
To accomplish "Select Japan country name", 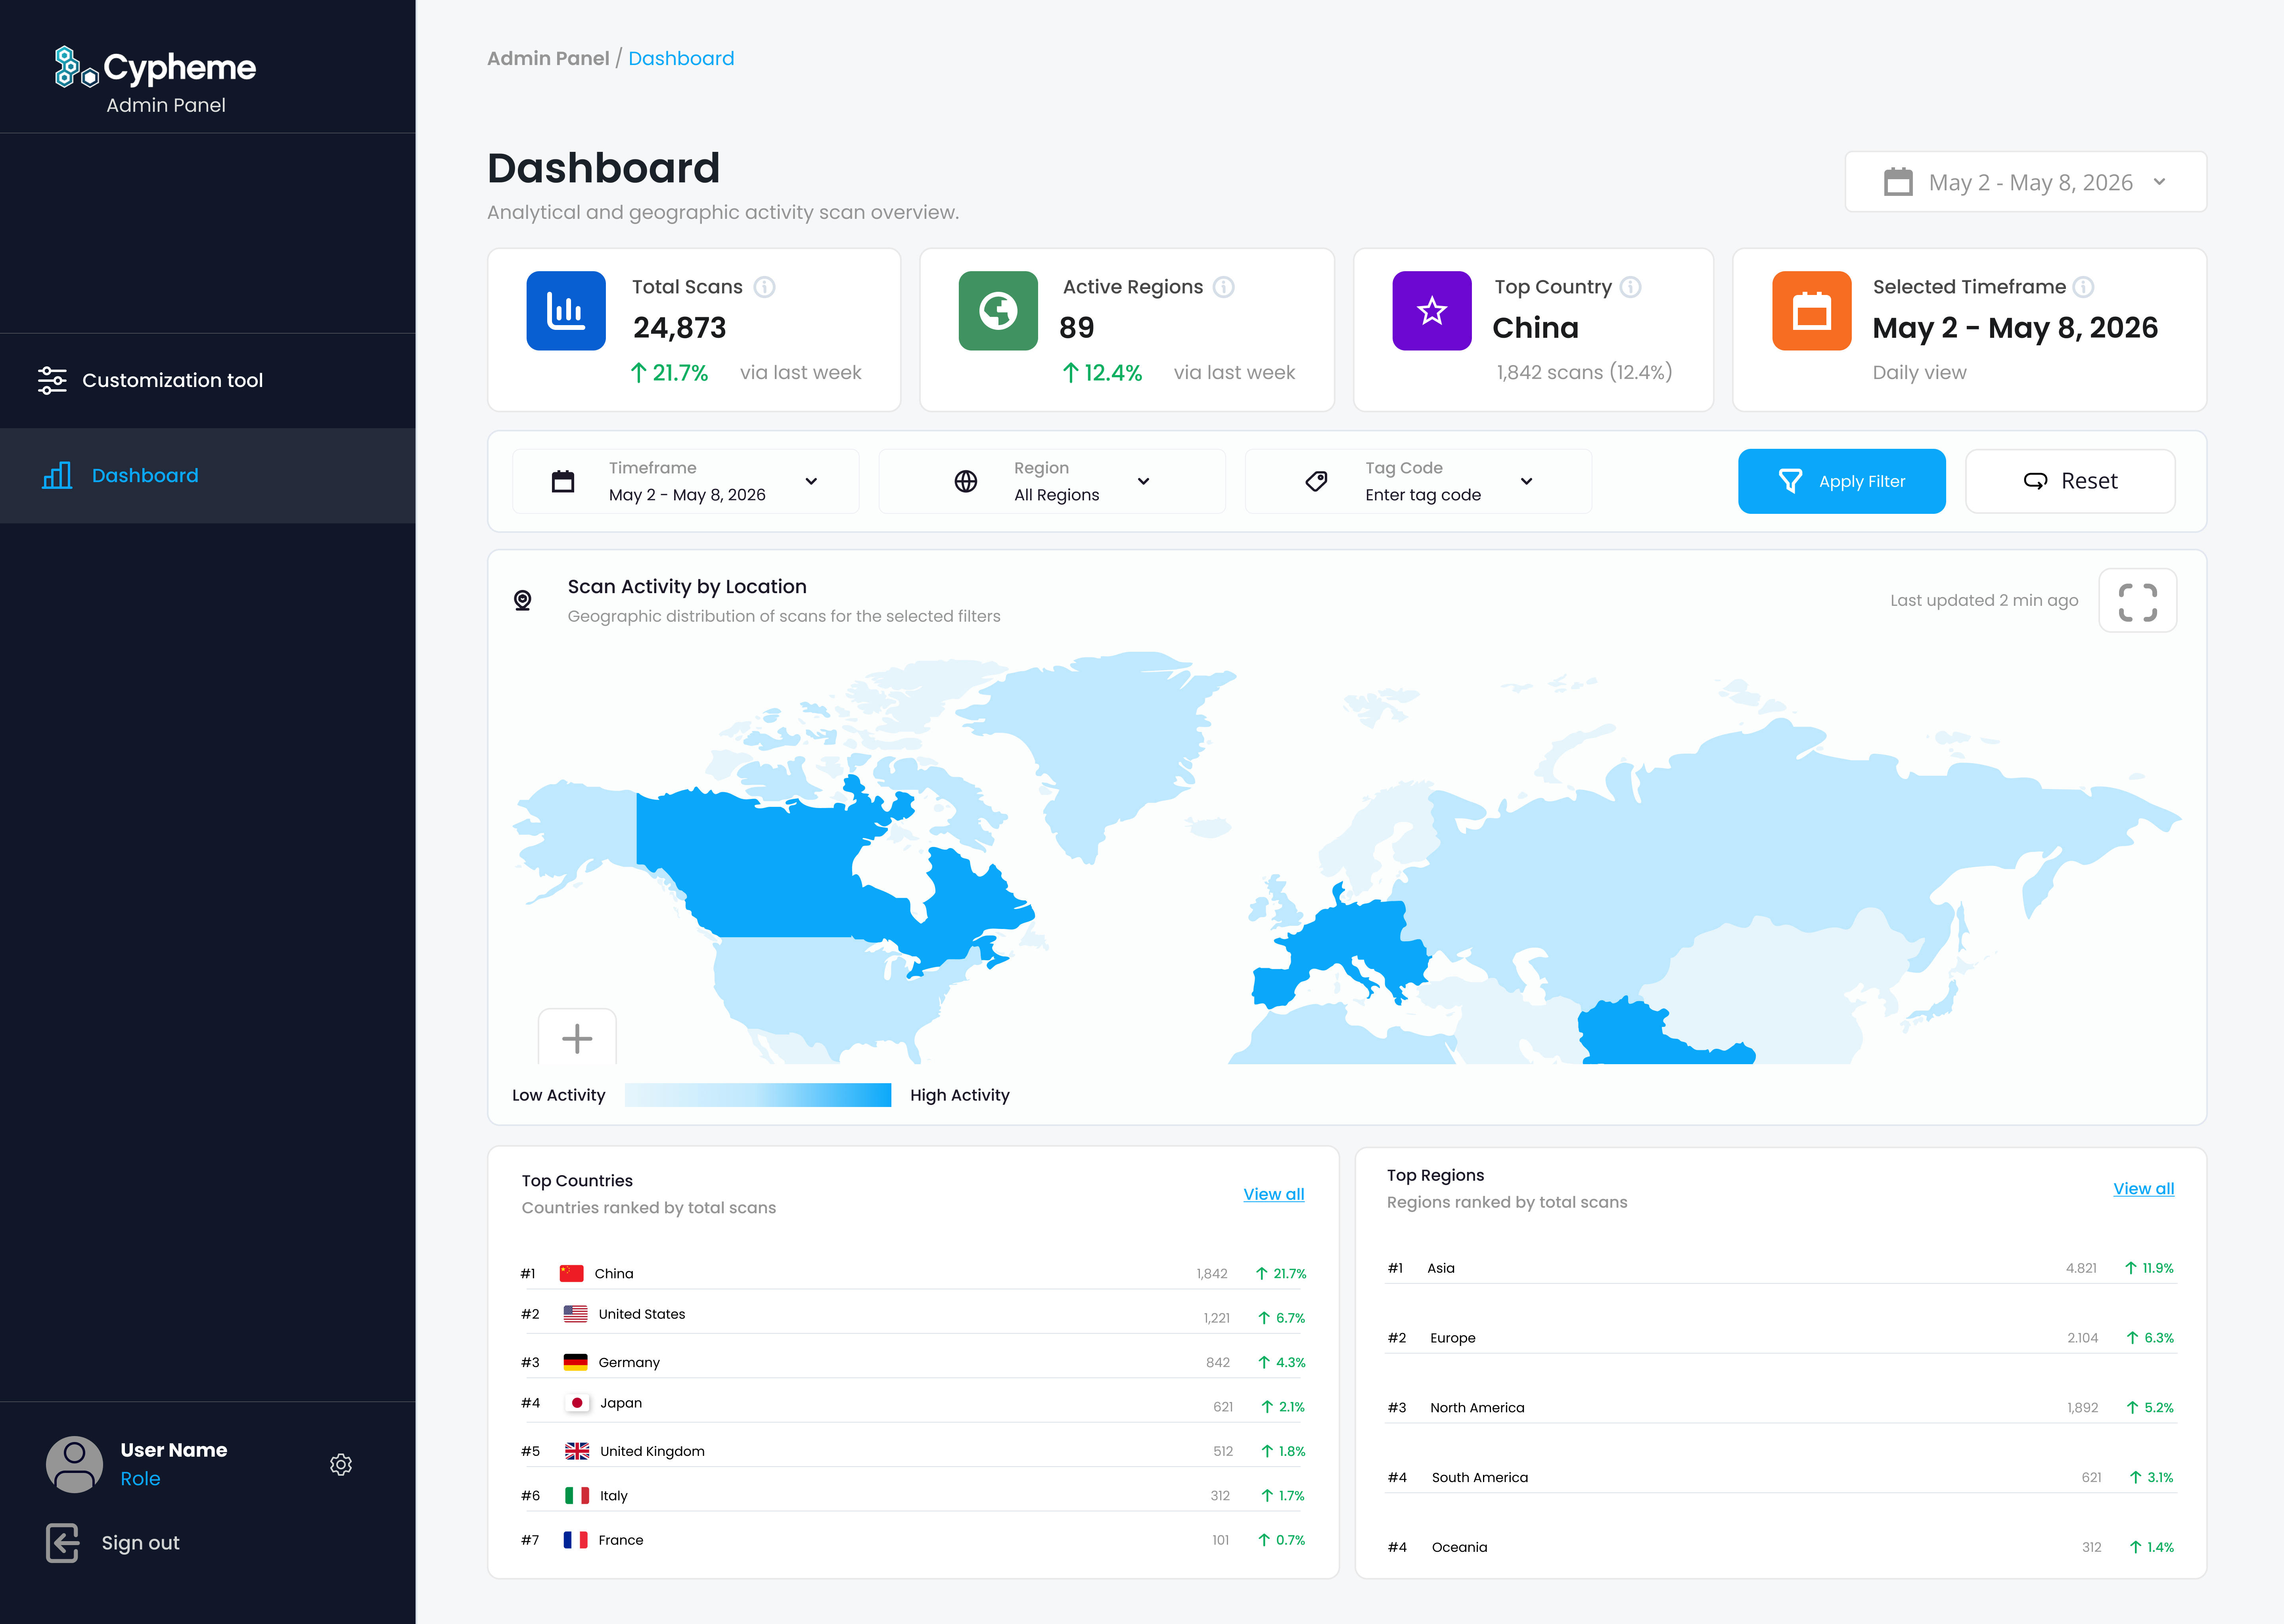I will [x=621, y=1403].
